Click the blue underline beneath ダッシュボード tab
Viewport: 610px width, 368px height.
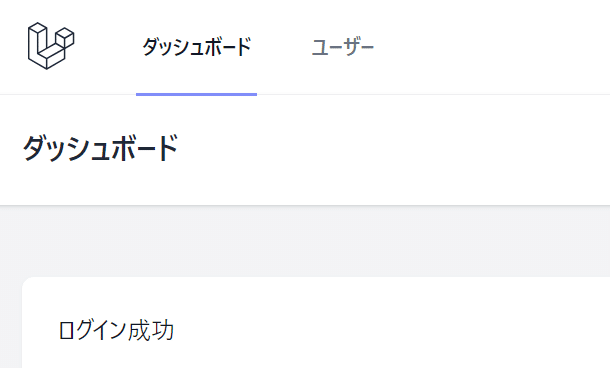coord(196,94)
